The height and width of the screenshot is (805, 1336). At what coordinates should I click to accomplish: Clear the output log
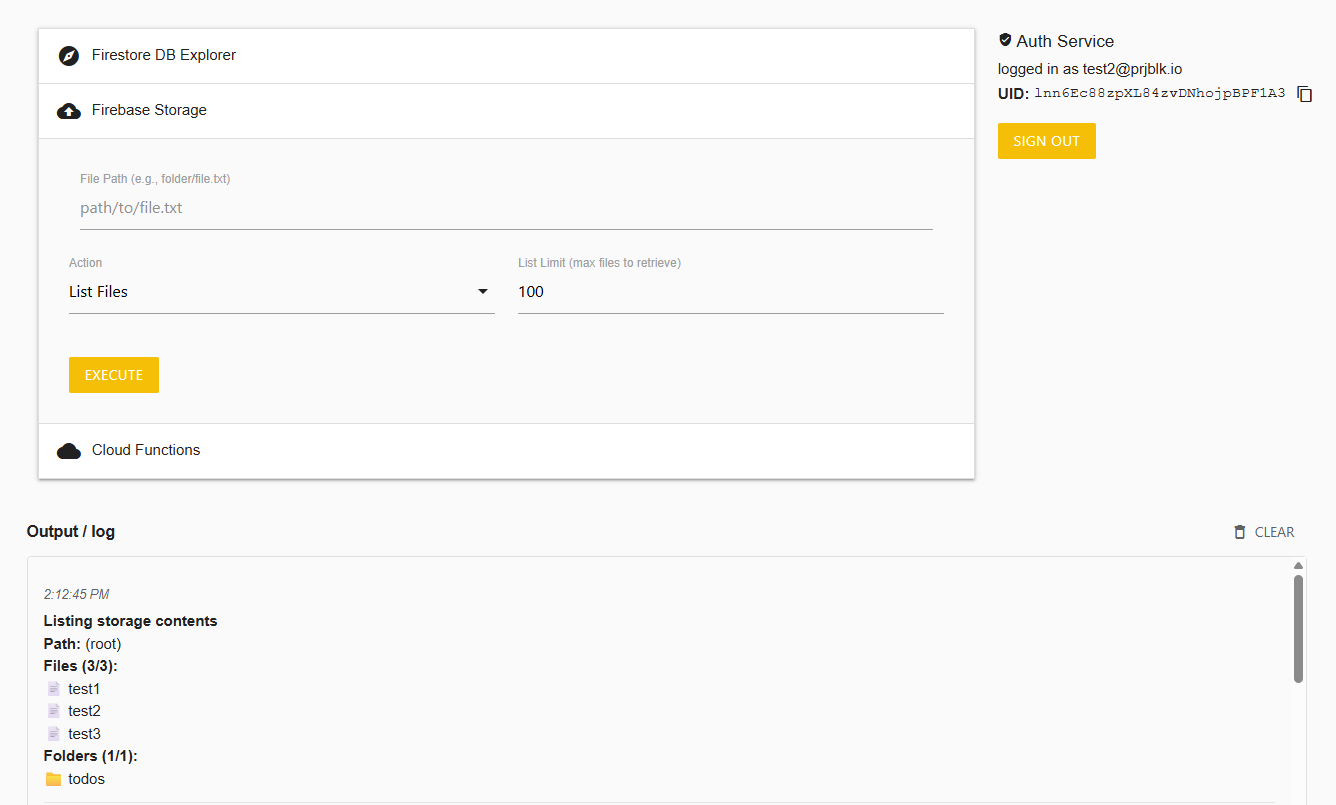(1264, 532)
